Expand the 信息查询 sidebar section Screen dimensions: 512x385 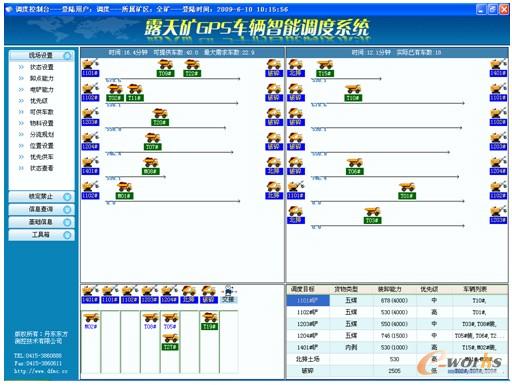coord(41,209)
